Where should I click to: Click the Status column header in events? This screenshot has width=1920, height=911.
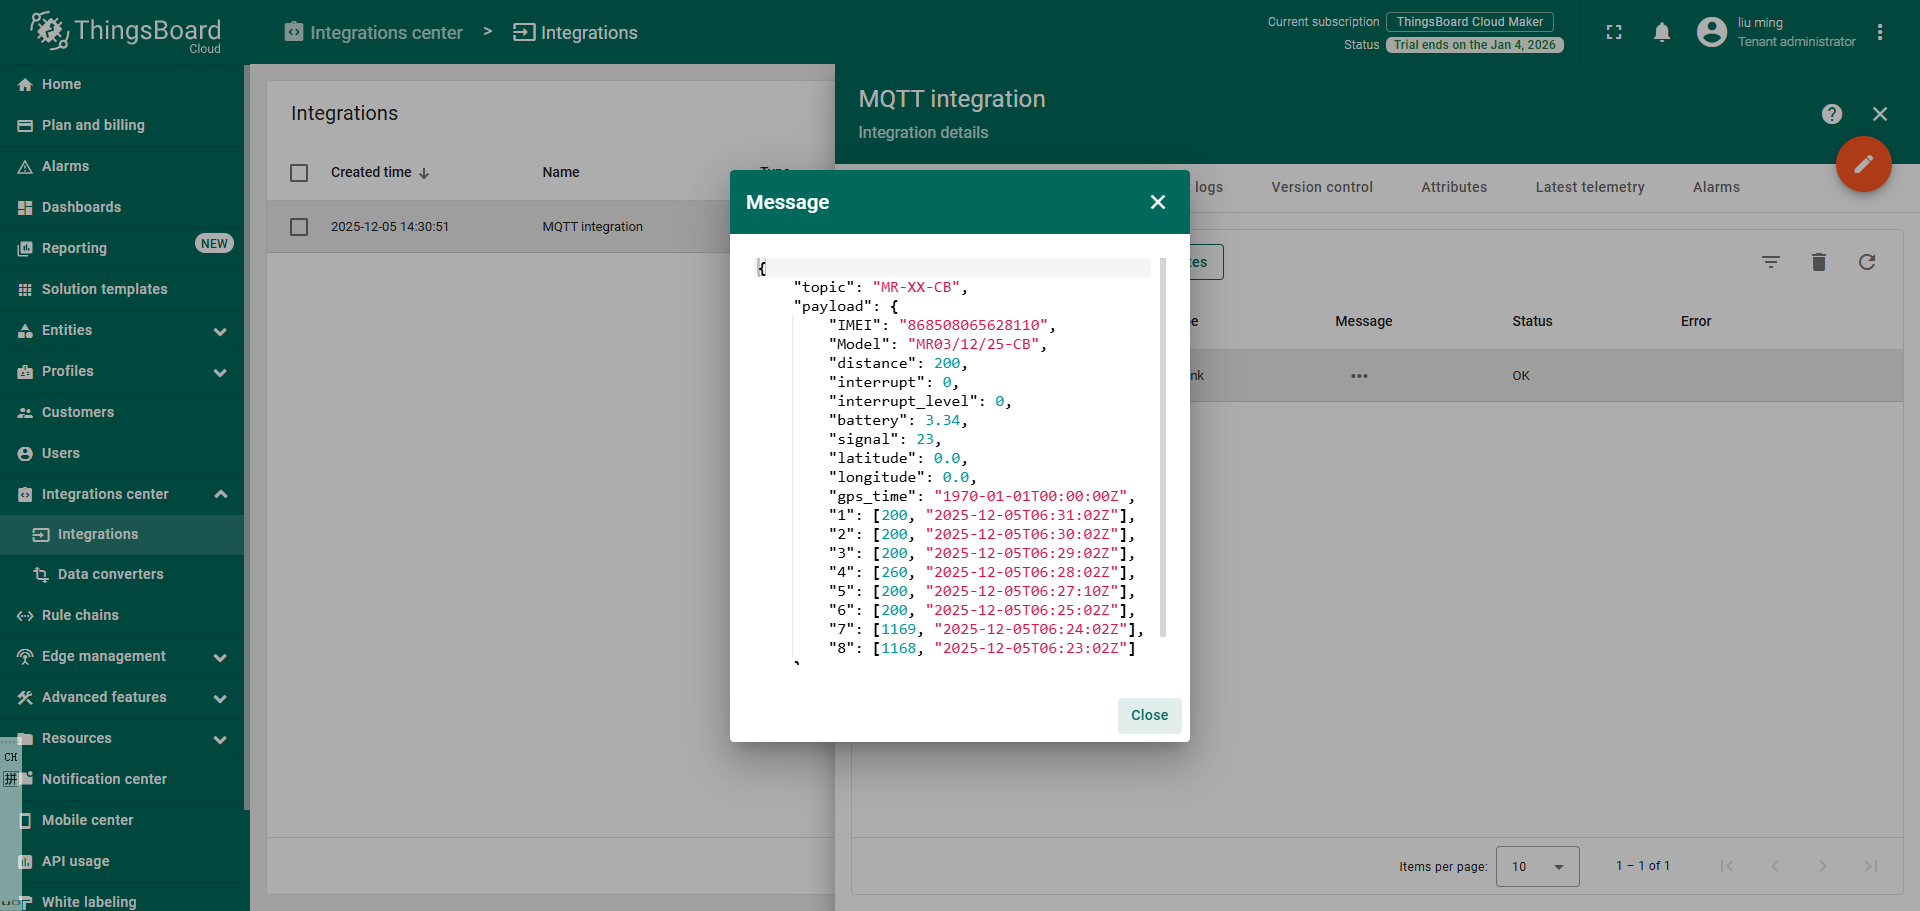click(x=1532, y=322)
